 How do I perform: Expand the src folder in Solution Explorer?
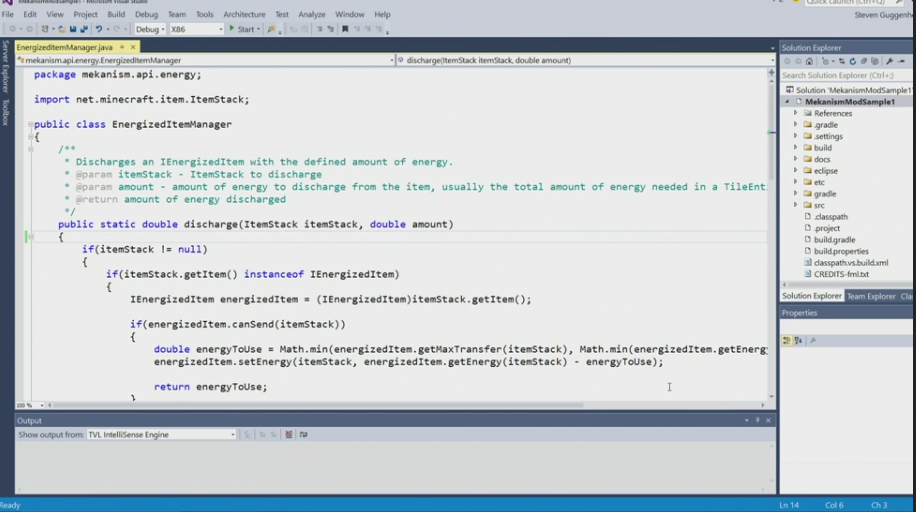tap(796, 205)
